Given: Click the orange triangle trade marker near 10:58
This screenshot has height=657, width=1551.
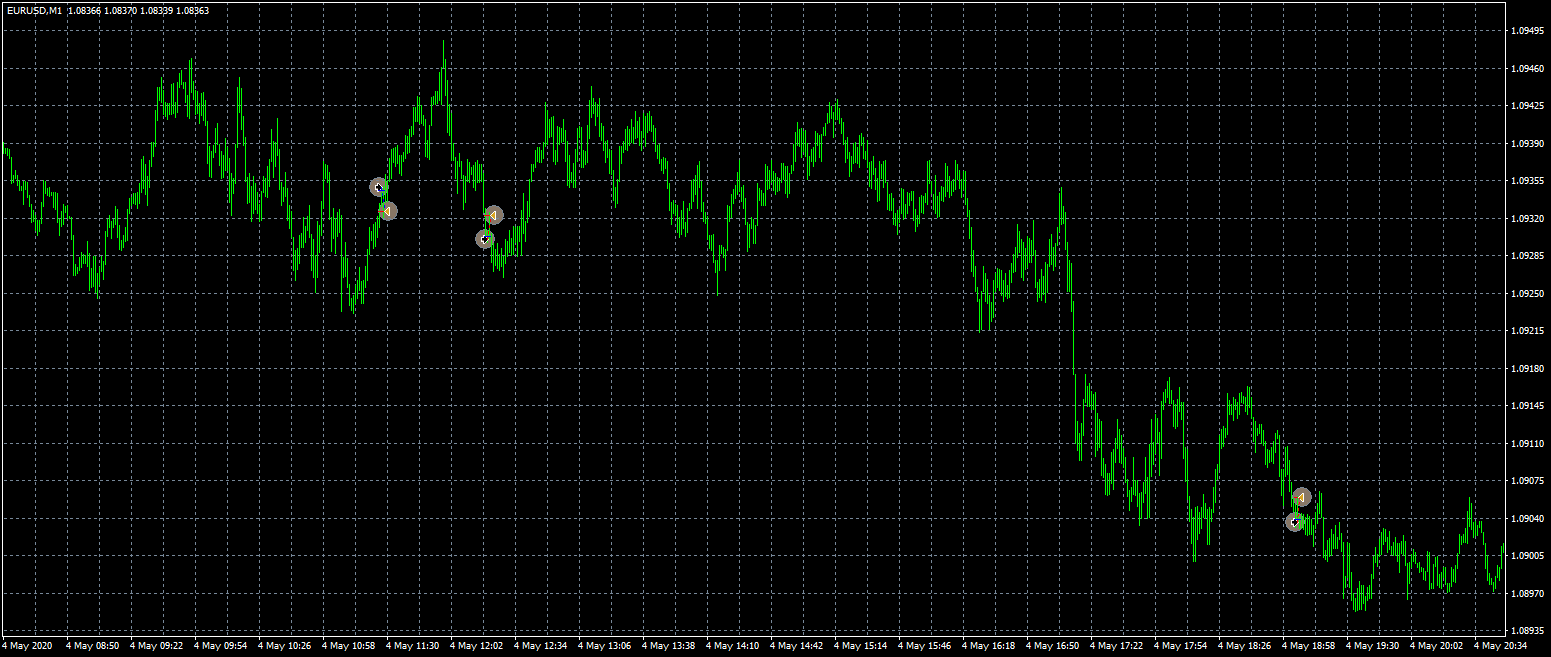Looking at the screenshot, I should (x=388, y=211).
